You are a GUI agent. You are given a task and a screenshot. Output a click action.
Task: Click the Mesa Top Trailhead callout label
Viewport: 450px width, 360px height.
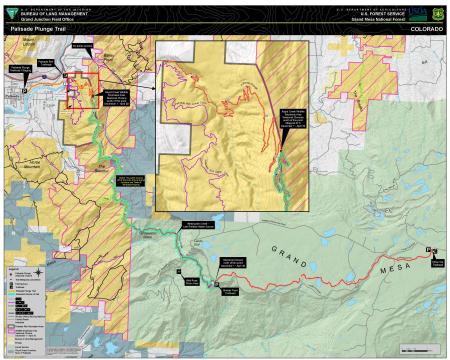pos(438,264)
